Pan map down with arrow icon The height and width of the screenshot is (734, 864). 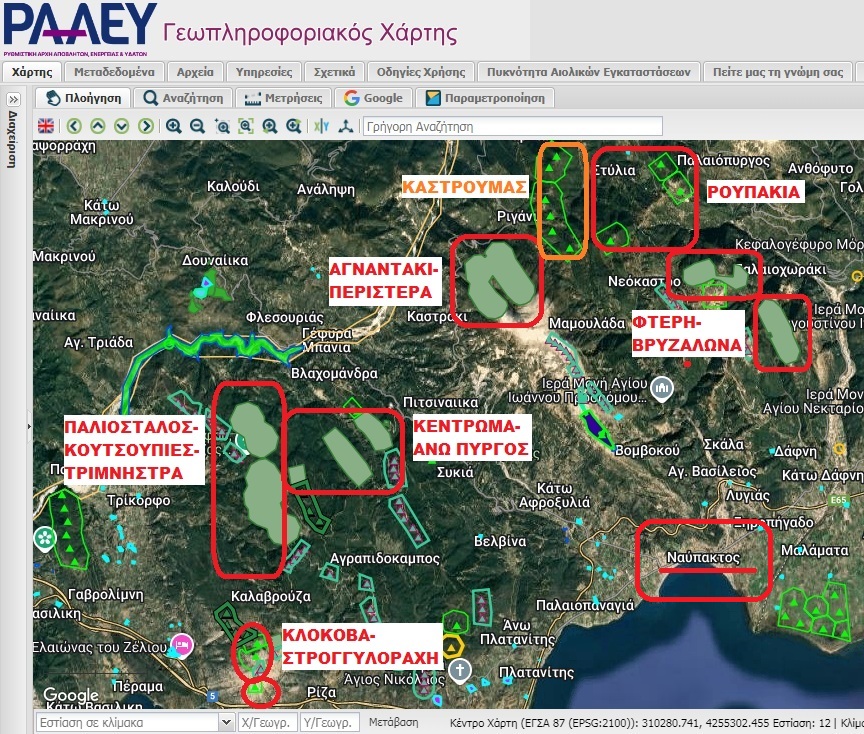(x=122, y=126)
